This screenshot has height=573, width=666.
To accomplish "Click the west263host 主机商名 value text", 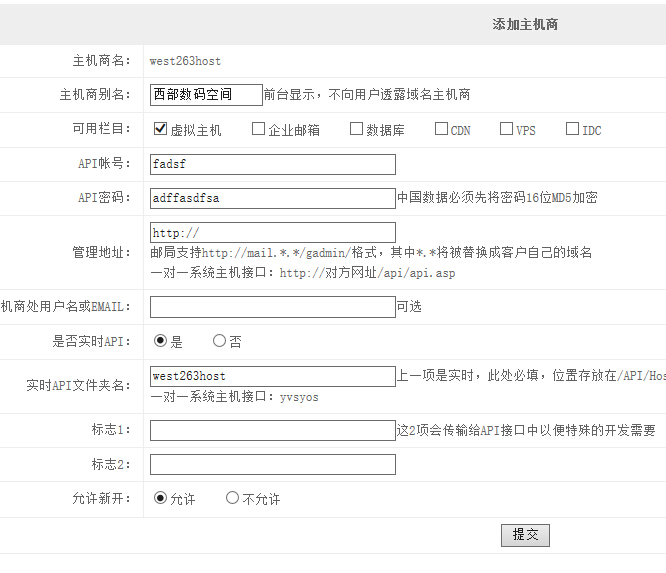I will (185, 61).
